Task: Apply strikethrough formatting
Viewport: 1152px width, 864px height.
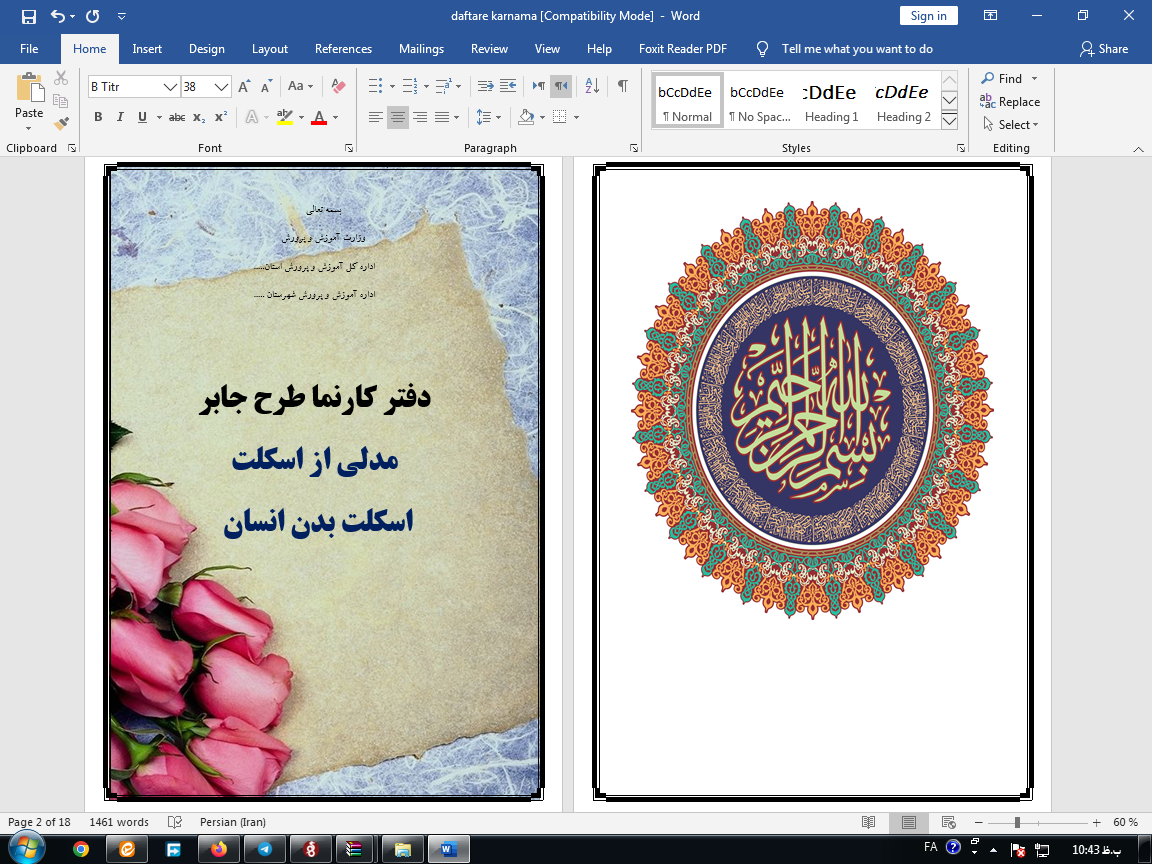Action: coord(176,117)
